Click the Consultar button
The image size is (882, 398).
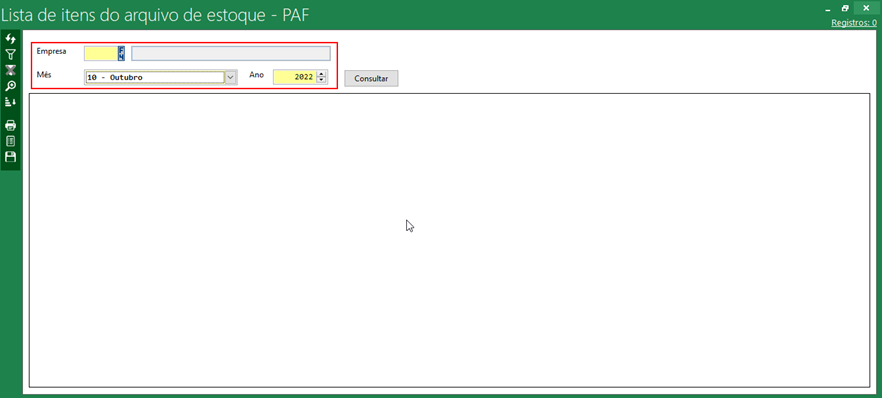tap(371, 79)
